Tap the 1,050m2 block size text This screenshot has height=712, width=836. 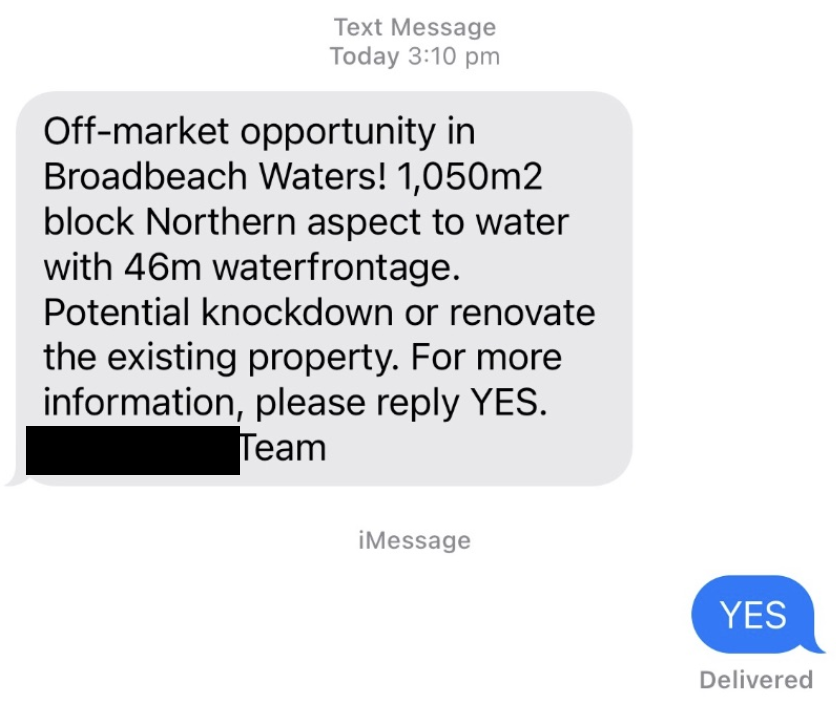click(x=470, y=176)
